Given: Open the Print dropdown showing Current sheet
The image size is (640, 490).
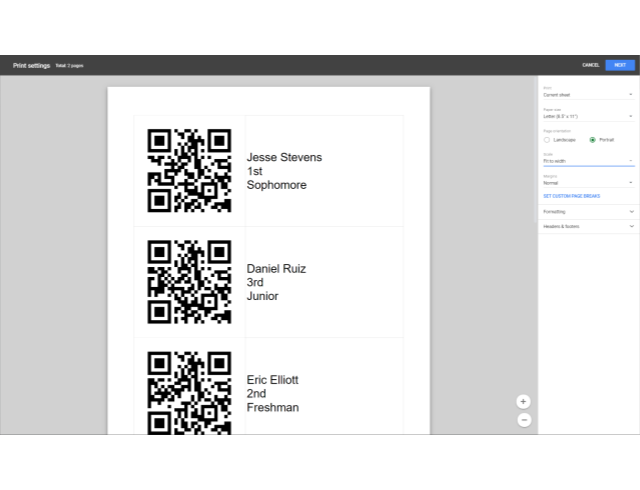Looking at the screenshot, I should 589,95.
